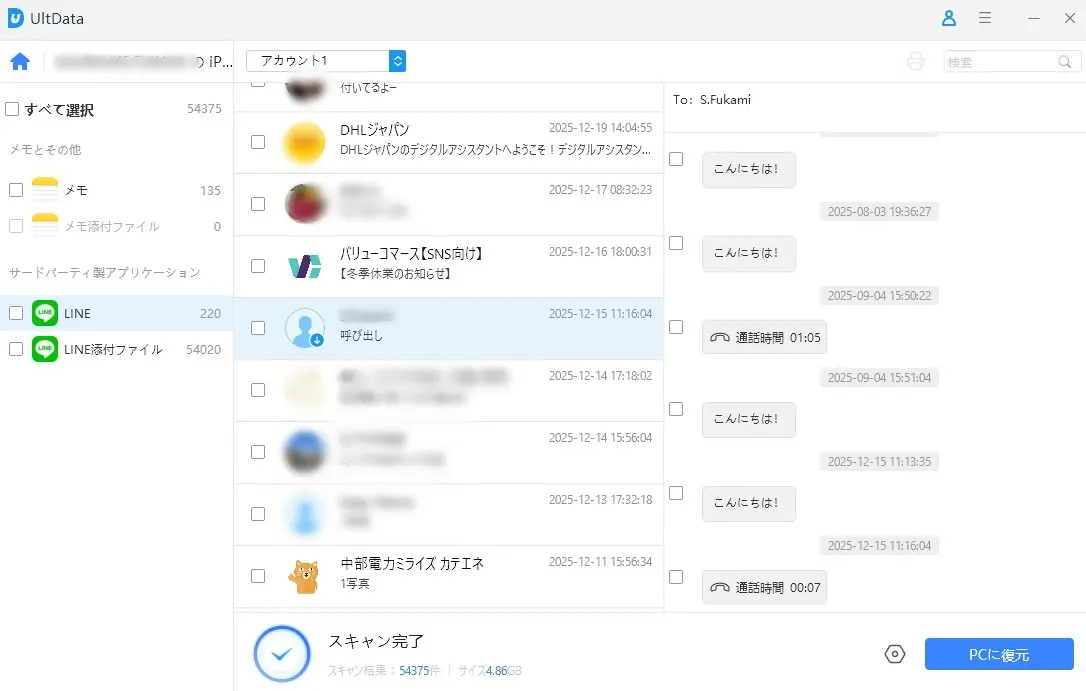Check the DHLジャパン message checkbox
This screenshot has width=1086, height=691.
(257, 140)
